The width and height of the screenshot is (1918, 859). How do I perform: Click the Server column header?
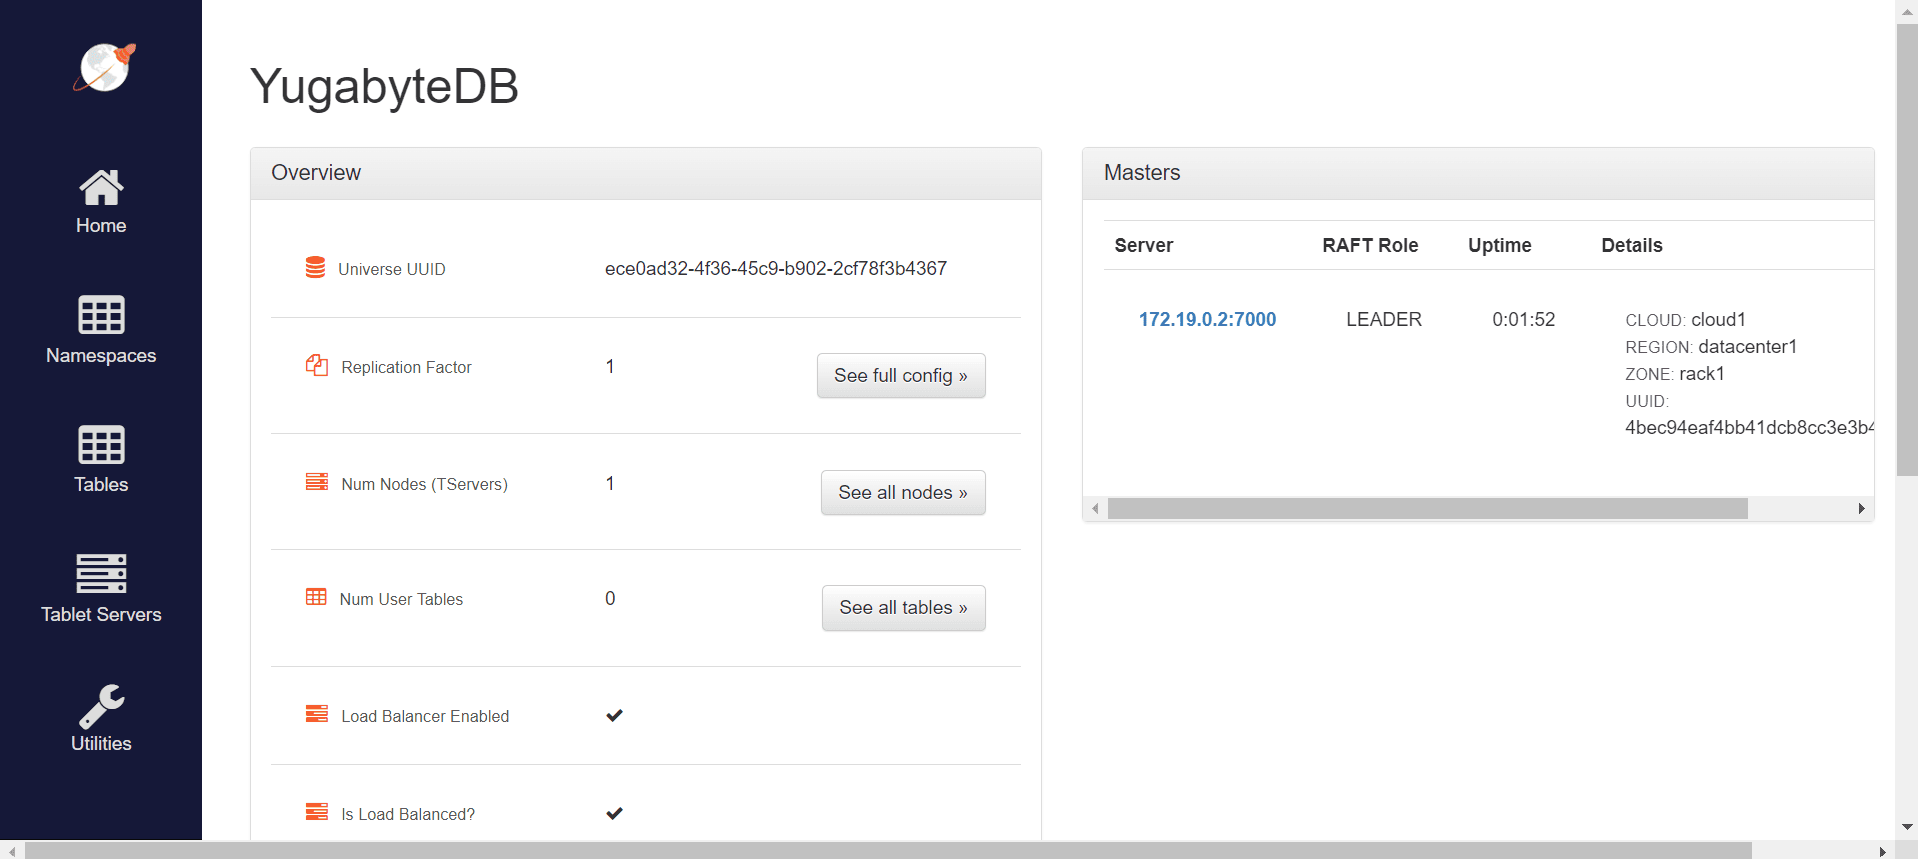coord(1143,245)
